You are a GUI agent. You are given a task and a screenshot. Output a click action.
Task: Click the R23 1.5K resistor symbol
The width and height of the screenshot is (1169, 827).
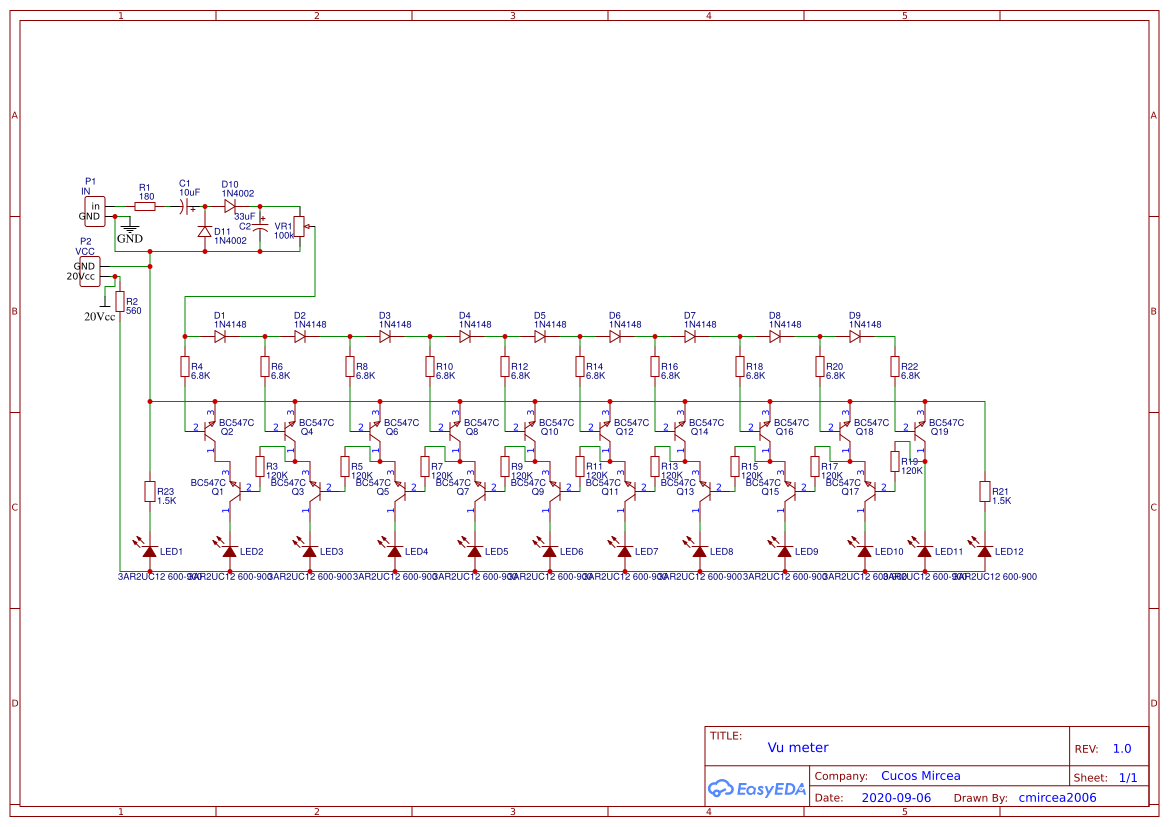pyautogui.click(x=149, y=491)
